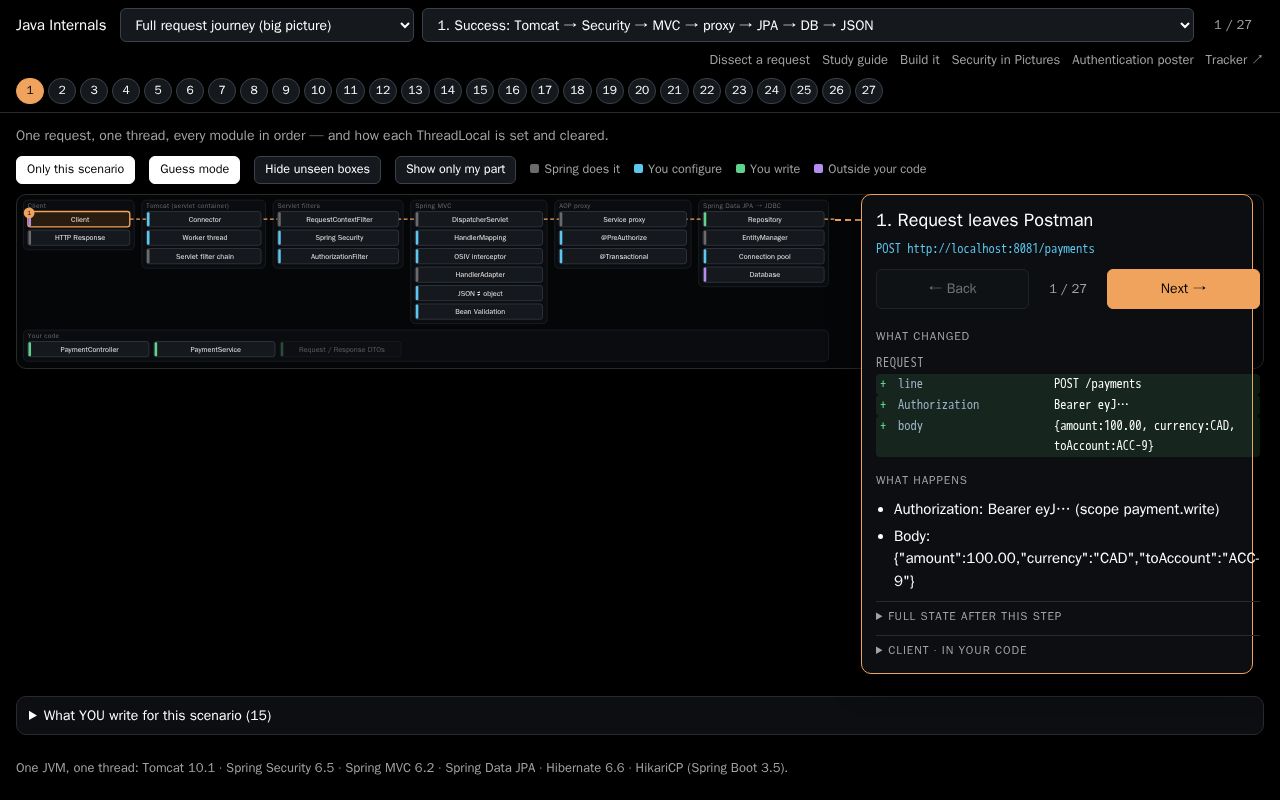Jump to step 1

[x=30, y=91]
